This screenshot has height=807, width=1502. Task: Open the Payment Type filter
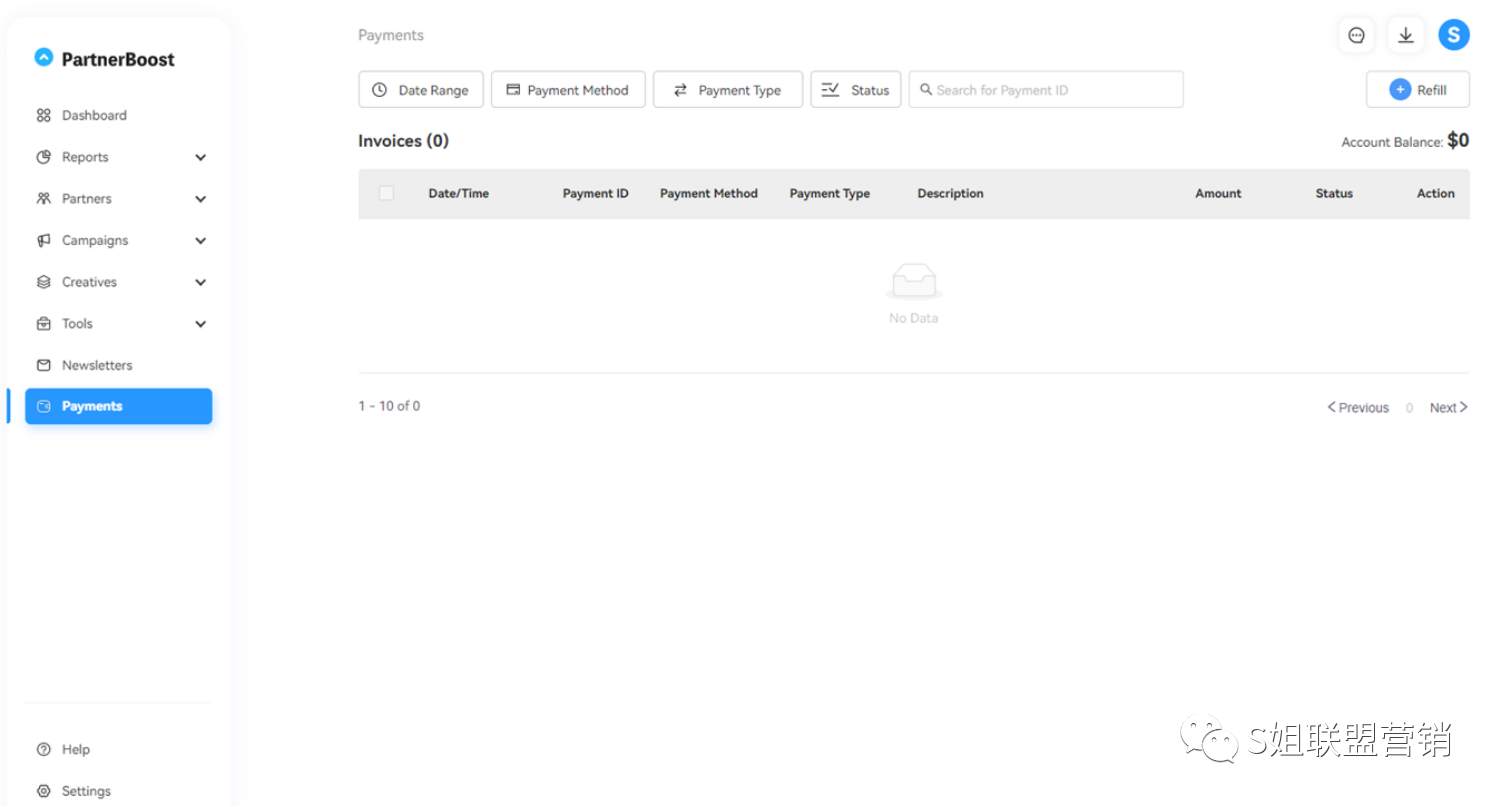click(x=728, y=90)
